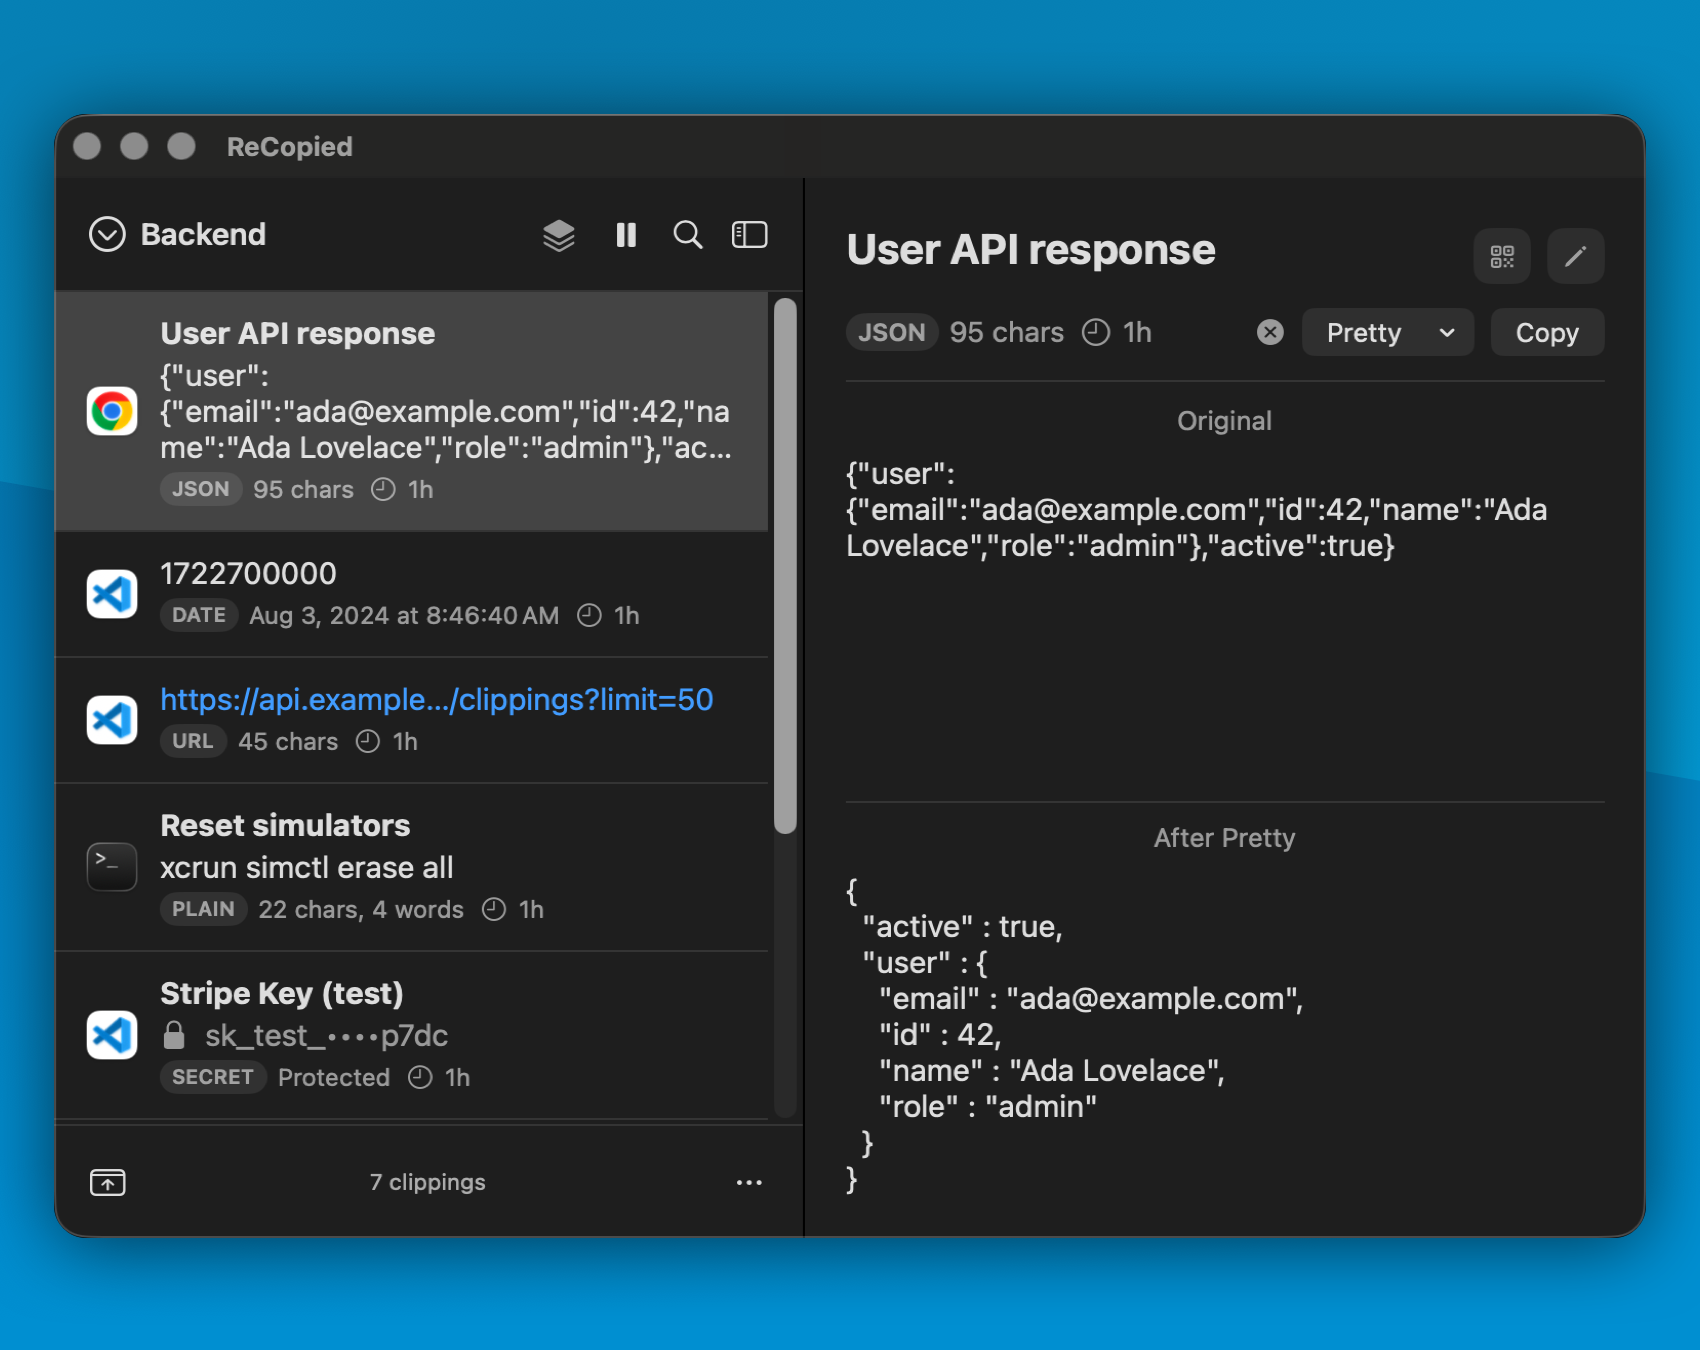This screenshot has height=1350, width=1700.
Task: Click the import/export tray icon at bottom
Action: pos(108,1182)
